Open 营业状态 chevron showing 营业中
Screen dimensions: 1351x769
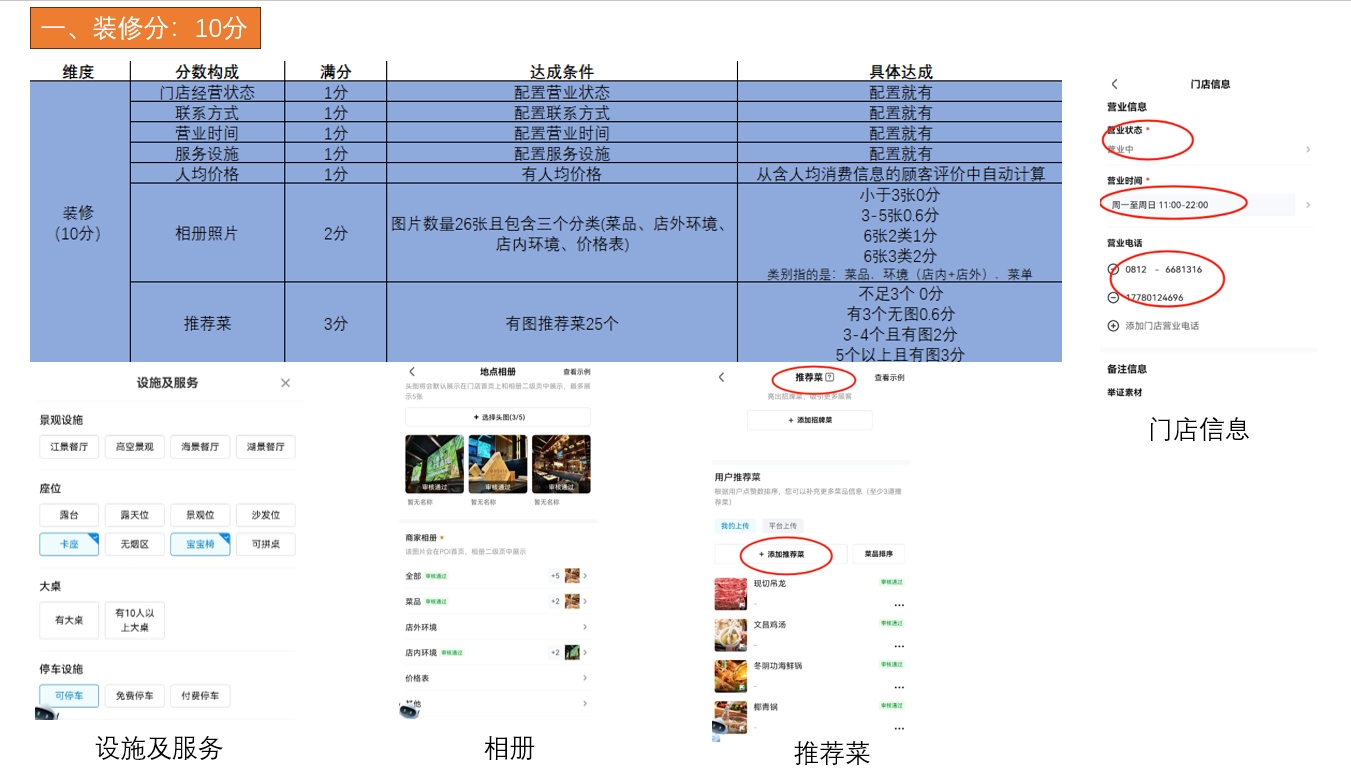click(x=1308, y=149)
